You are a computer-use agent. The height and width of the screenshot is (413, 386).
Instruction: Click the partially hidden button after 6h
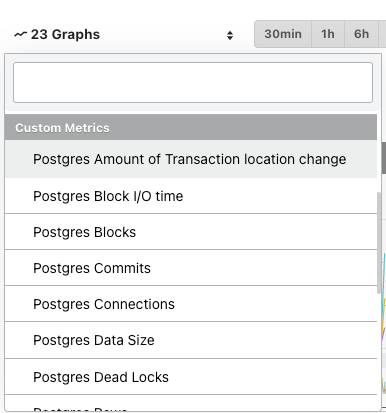[382, 34]
